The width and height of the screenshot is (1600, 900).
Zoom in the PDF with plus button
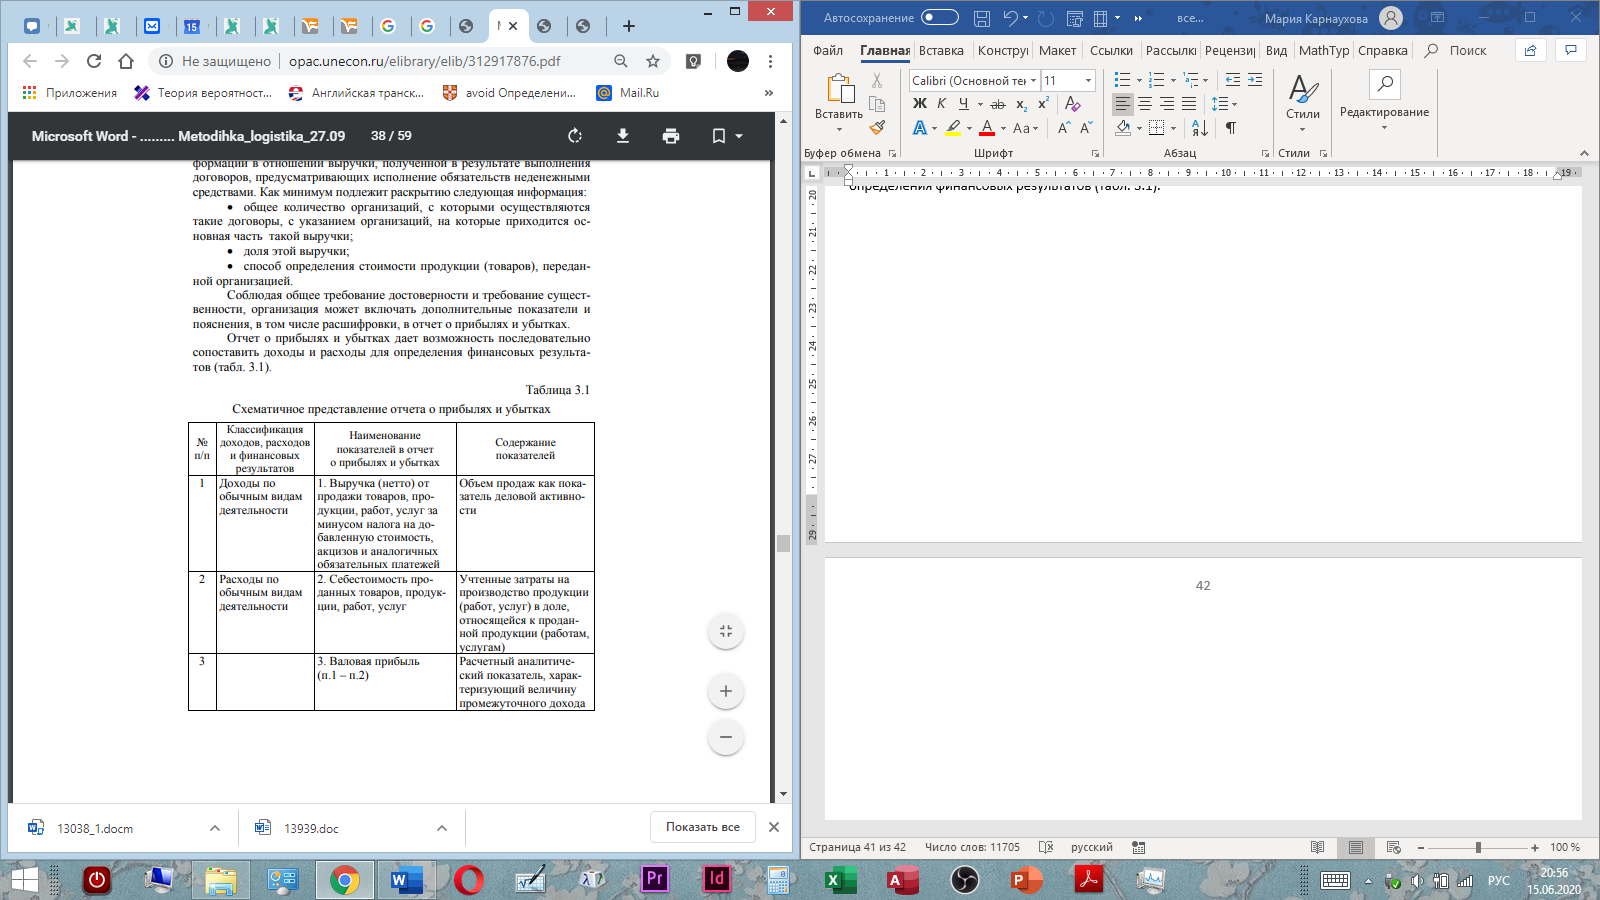pyautogui.click(x=726, y=691)
